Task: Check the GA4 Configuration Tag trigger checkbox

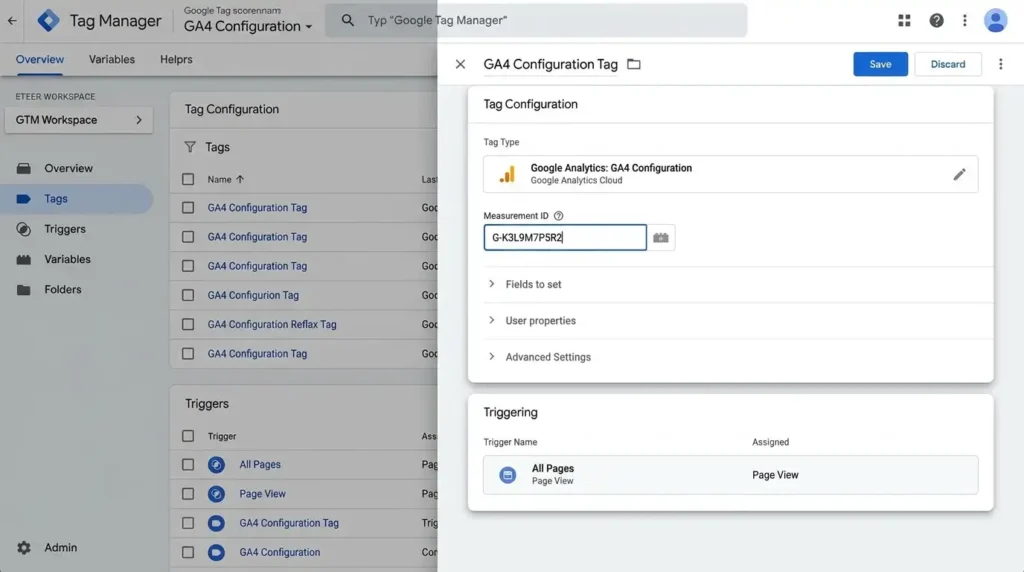Action: (x=188, y=523)
